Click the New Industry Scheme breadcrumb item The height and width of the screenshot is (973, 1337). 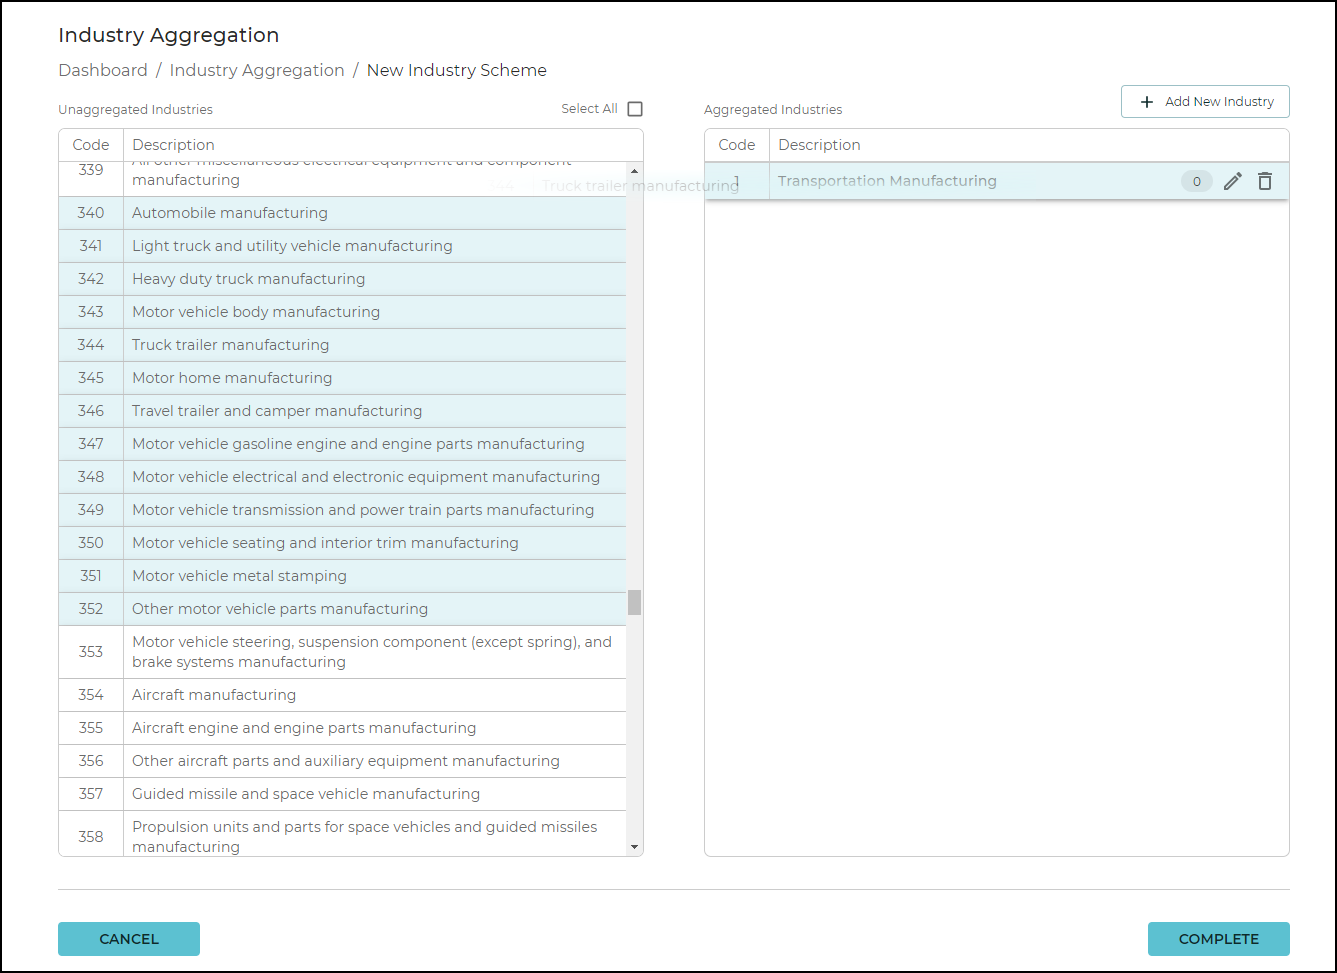[456, 70]
